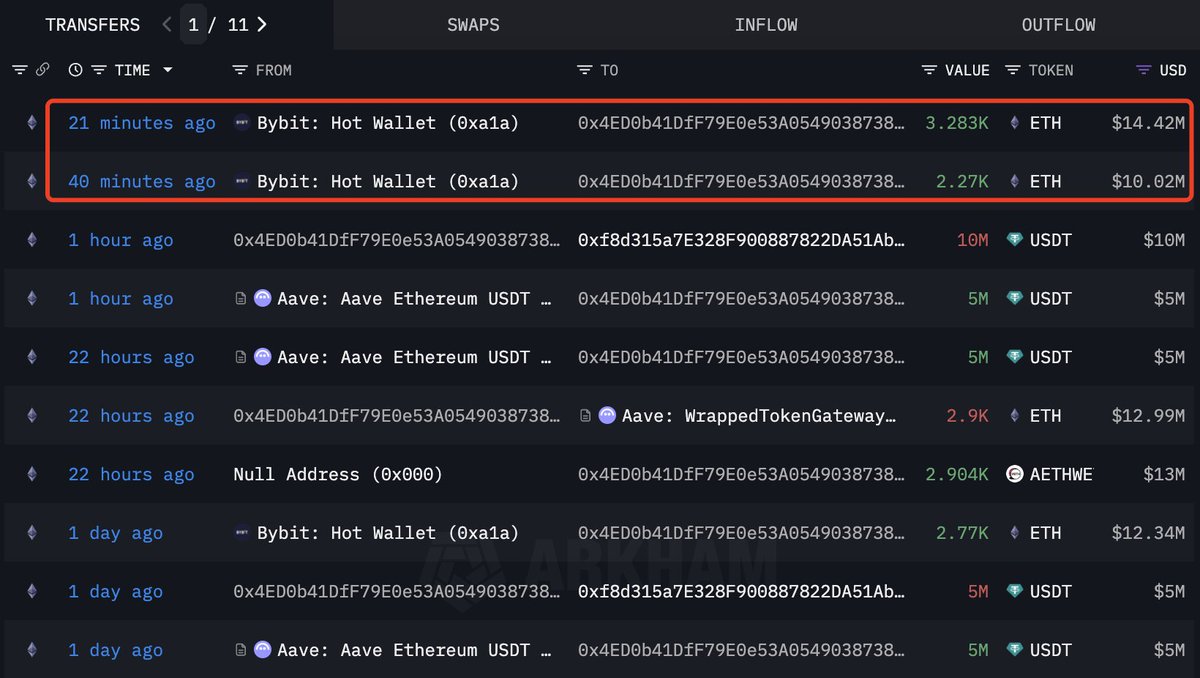
Task: Click ETH token icon in $12.99M row
Action: [x=1015, y=416]
